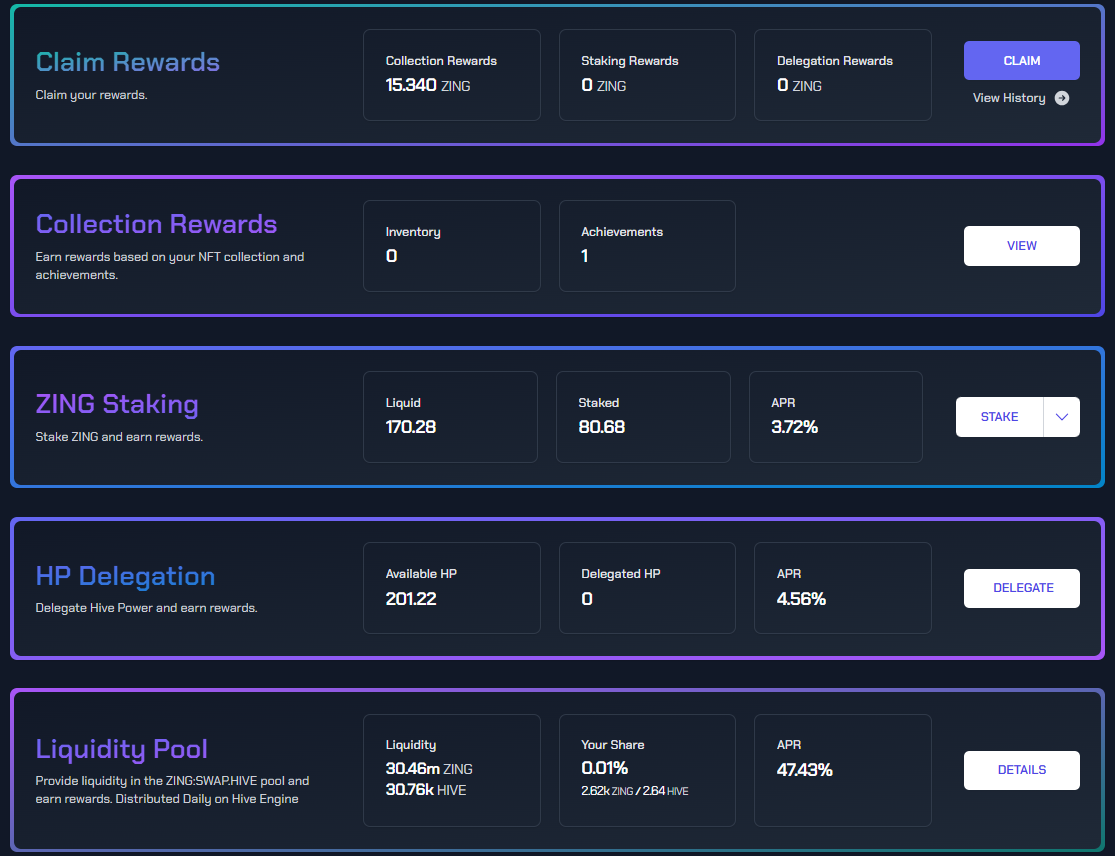Click VIEW in Collection Rewards
Image resolution: width=1115 pixels, height=856 pixels.
click(x=1022, y=246)
